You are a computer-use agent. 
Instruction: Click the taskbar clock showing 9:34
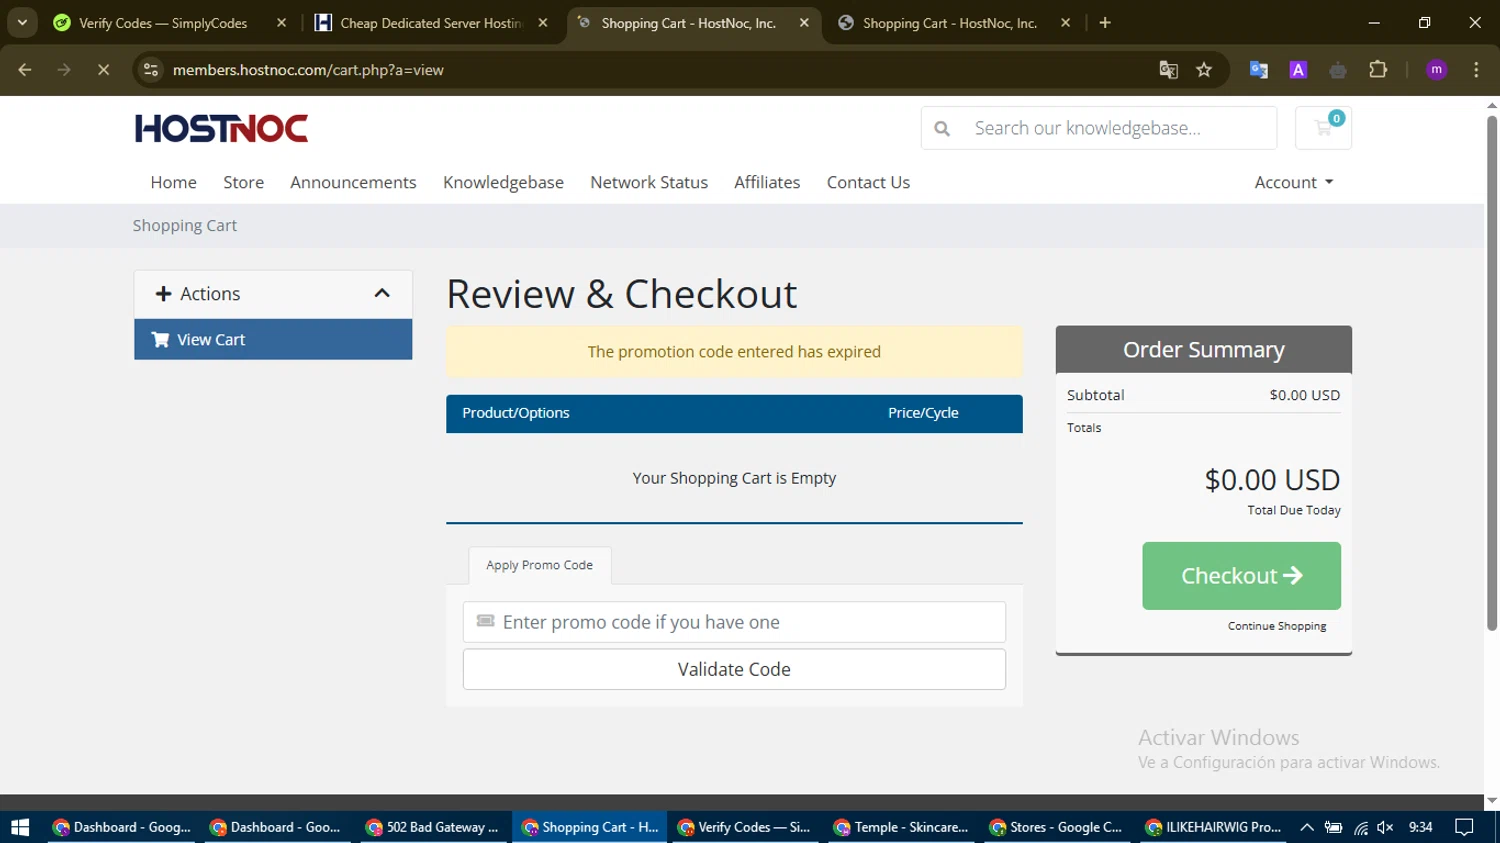pyautogui.click(x=1421, y=827)
